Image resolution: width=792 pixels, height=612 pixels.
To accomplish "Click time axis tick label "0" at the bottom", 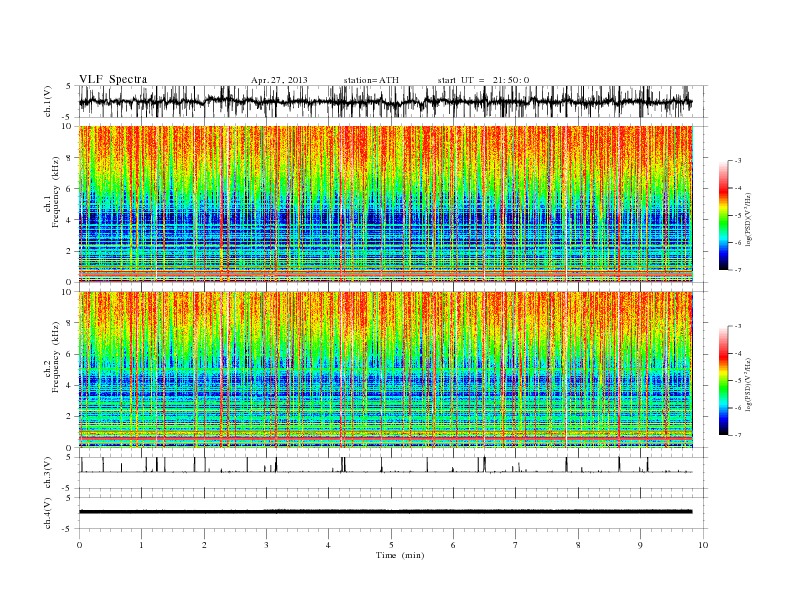I will [x=79, y=545].
